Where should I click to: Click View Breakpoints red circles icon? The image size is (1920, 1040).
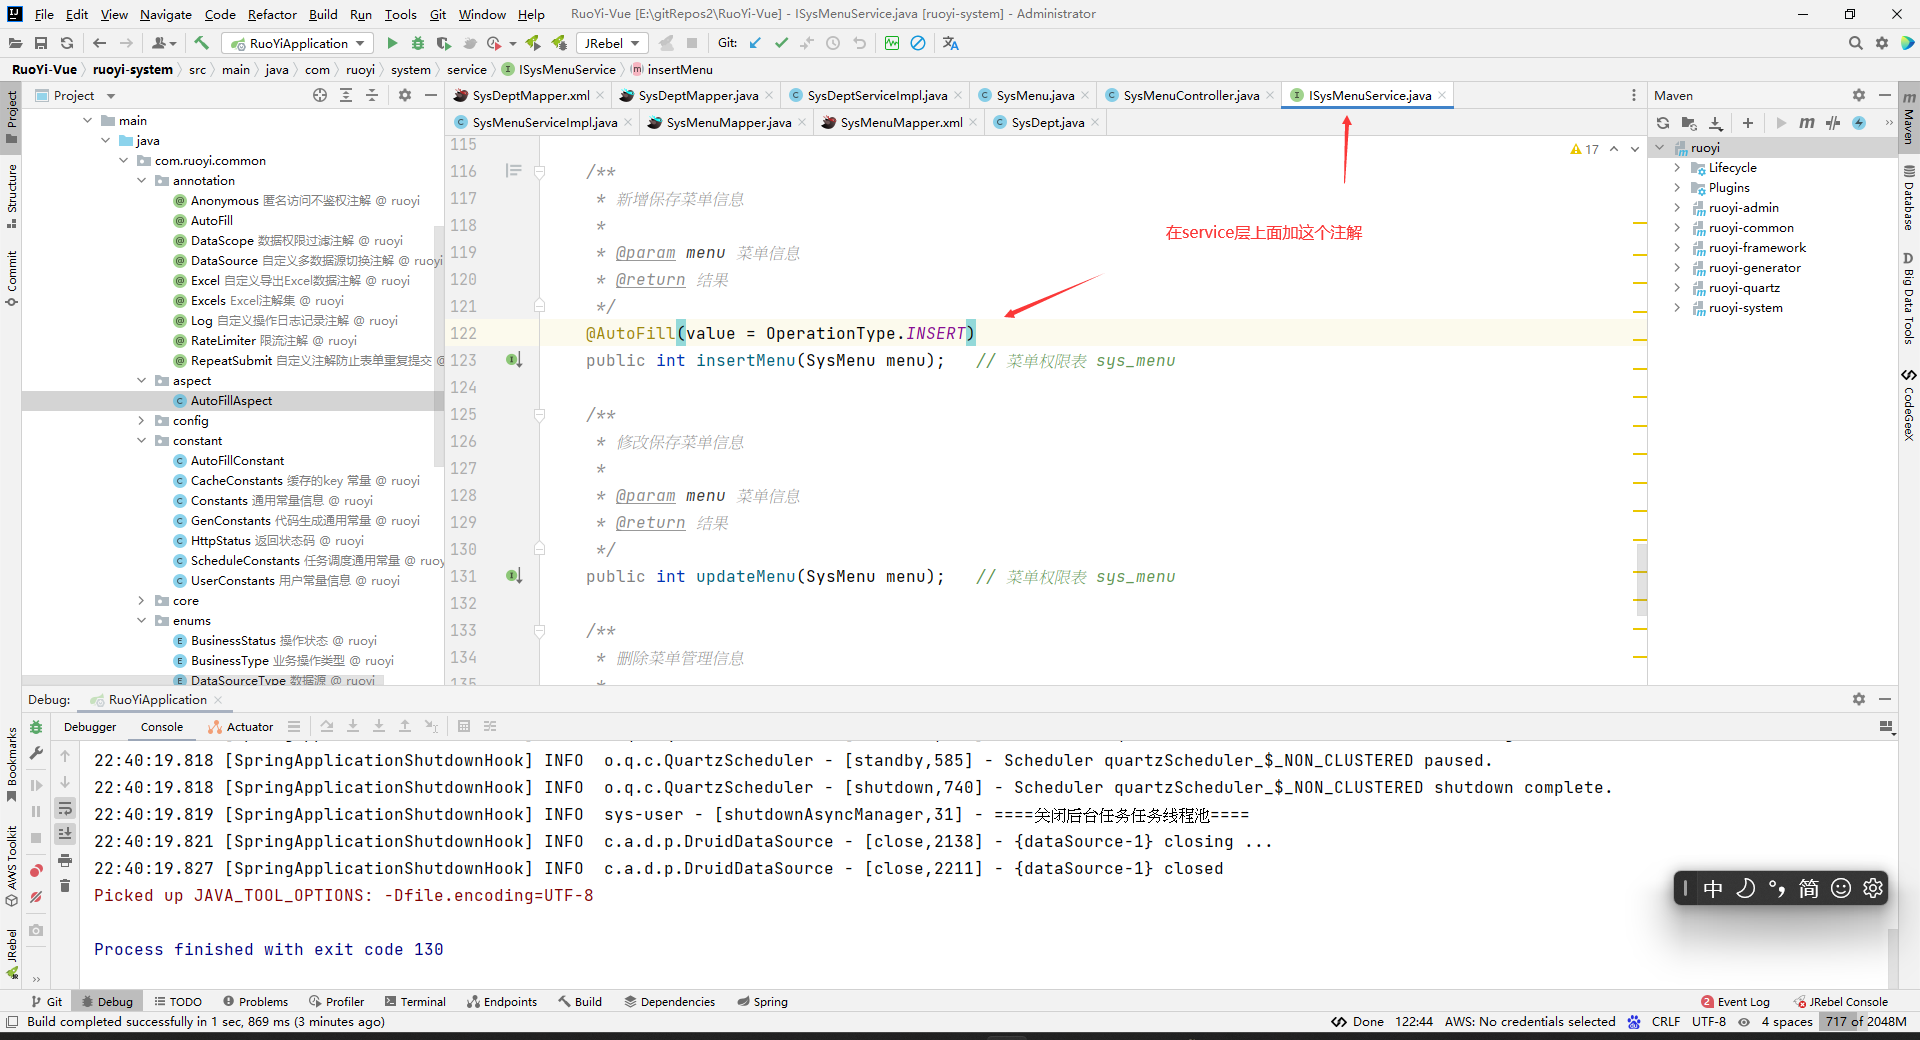coord(36,871)
